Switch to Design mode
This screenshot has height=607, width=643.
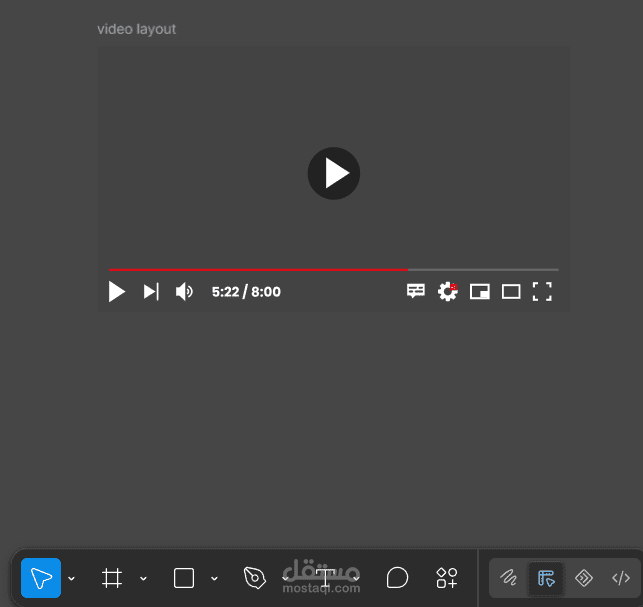click(x=546, y=578)
